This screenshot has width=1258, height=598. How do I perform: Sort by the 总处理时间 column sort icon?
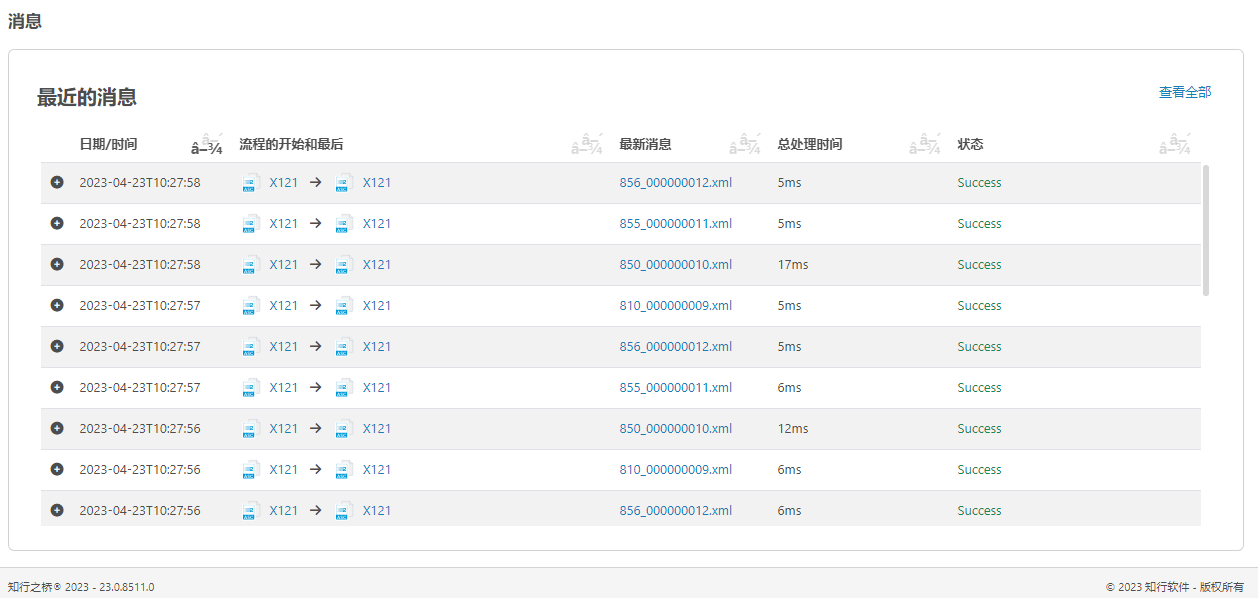point(925,145)
